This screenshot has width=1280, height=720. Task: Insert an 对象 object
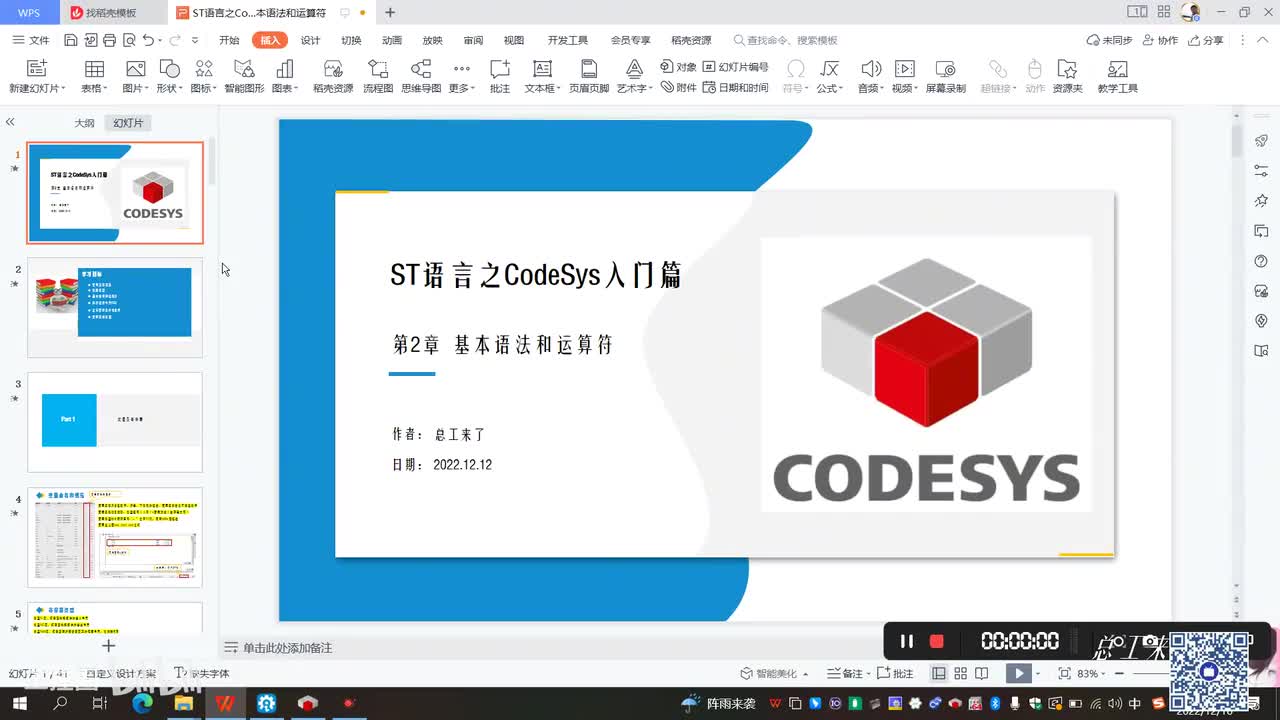(679, 67)
